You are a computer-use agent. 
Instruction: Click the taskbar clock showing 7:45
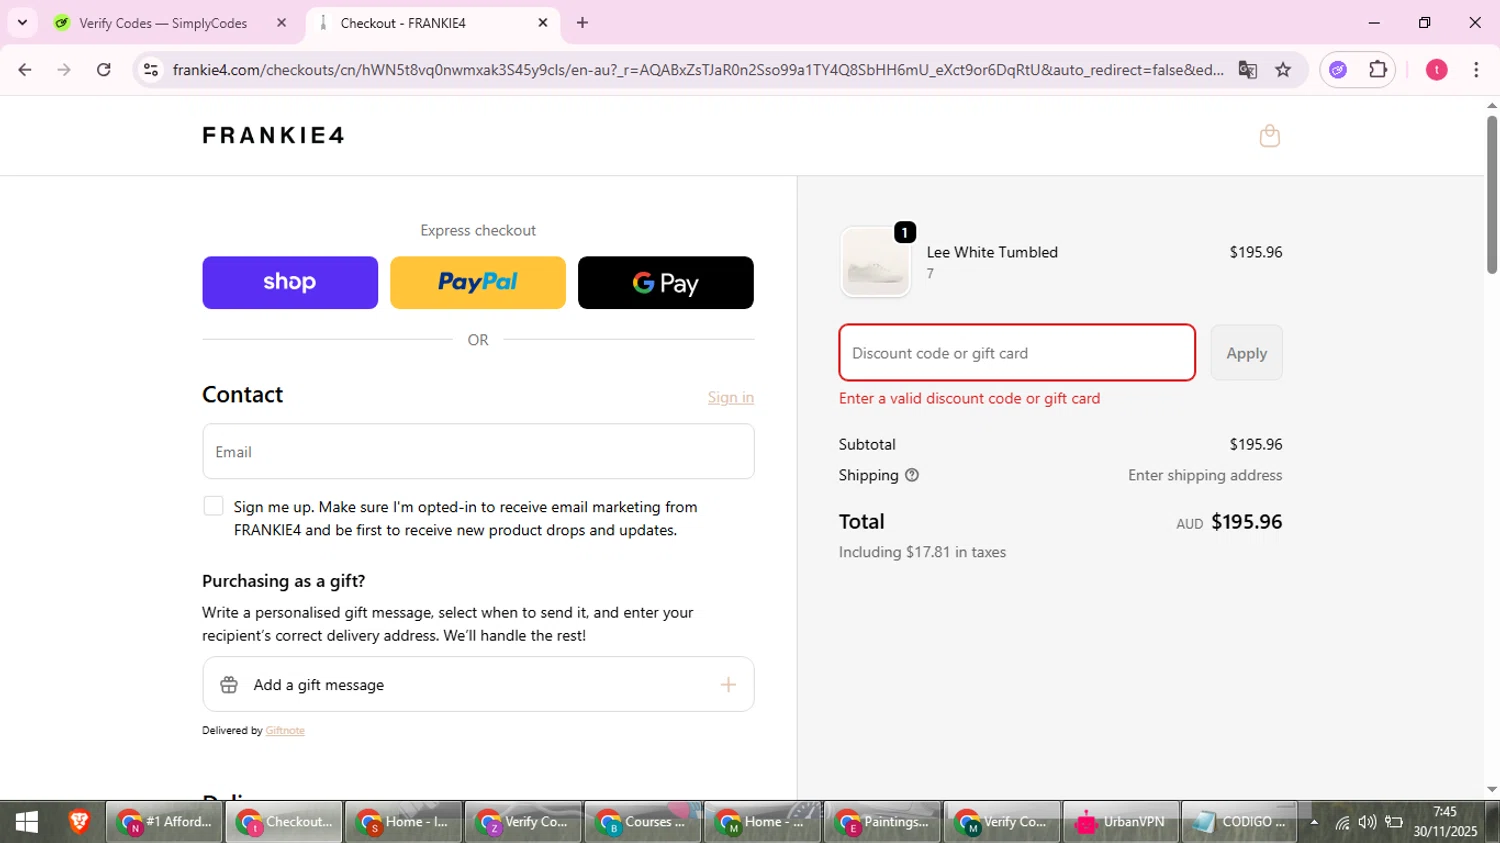pos(1445,822)
